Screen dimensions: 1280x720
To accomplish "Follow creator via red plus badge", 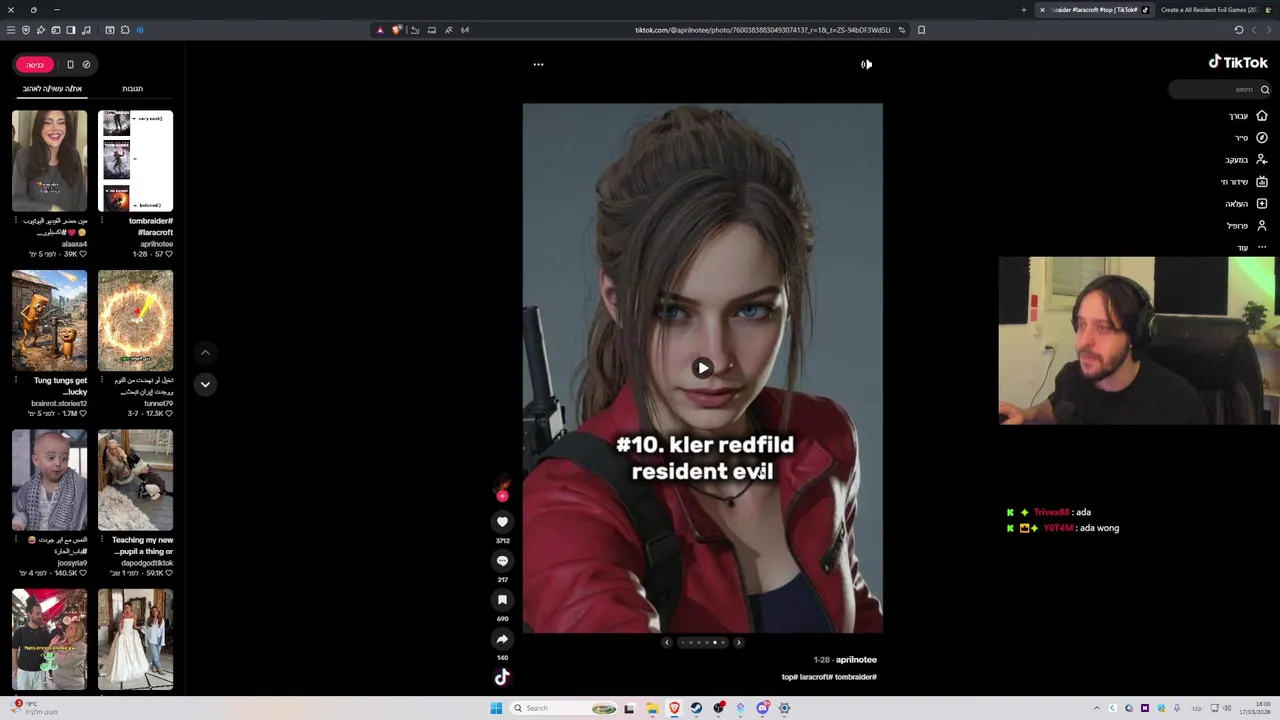I will click(502, 495).
